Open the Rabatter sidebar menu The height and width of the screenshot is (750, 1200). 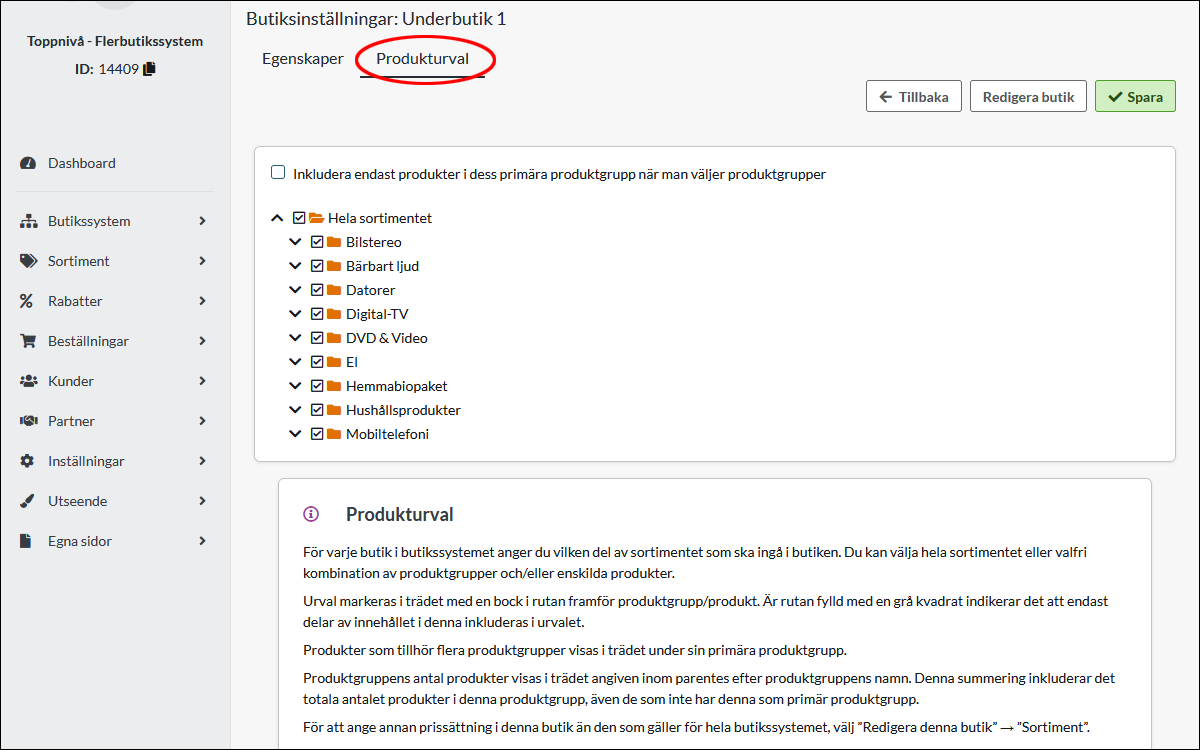[116, 301]
